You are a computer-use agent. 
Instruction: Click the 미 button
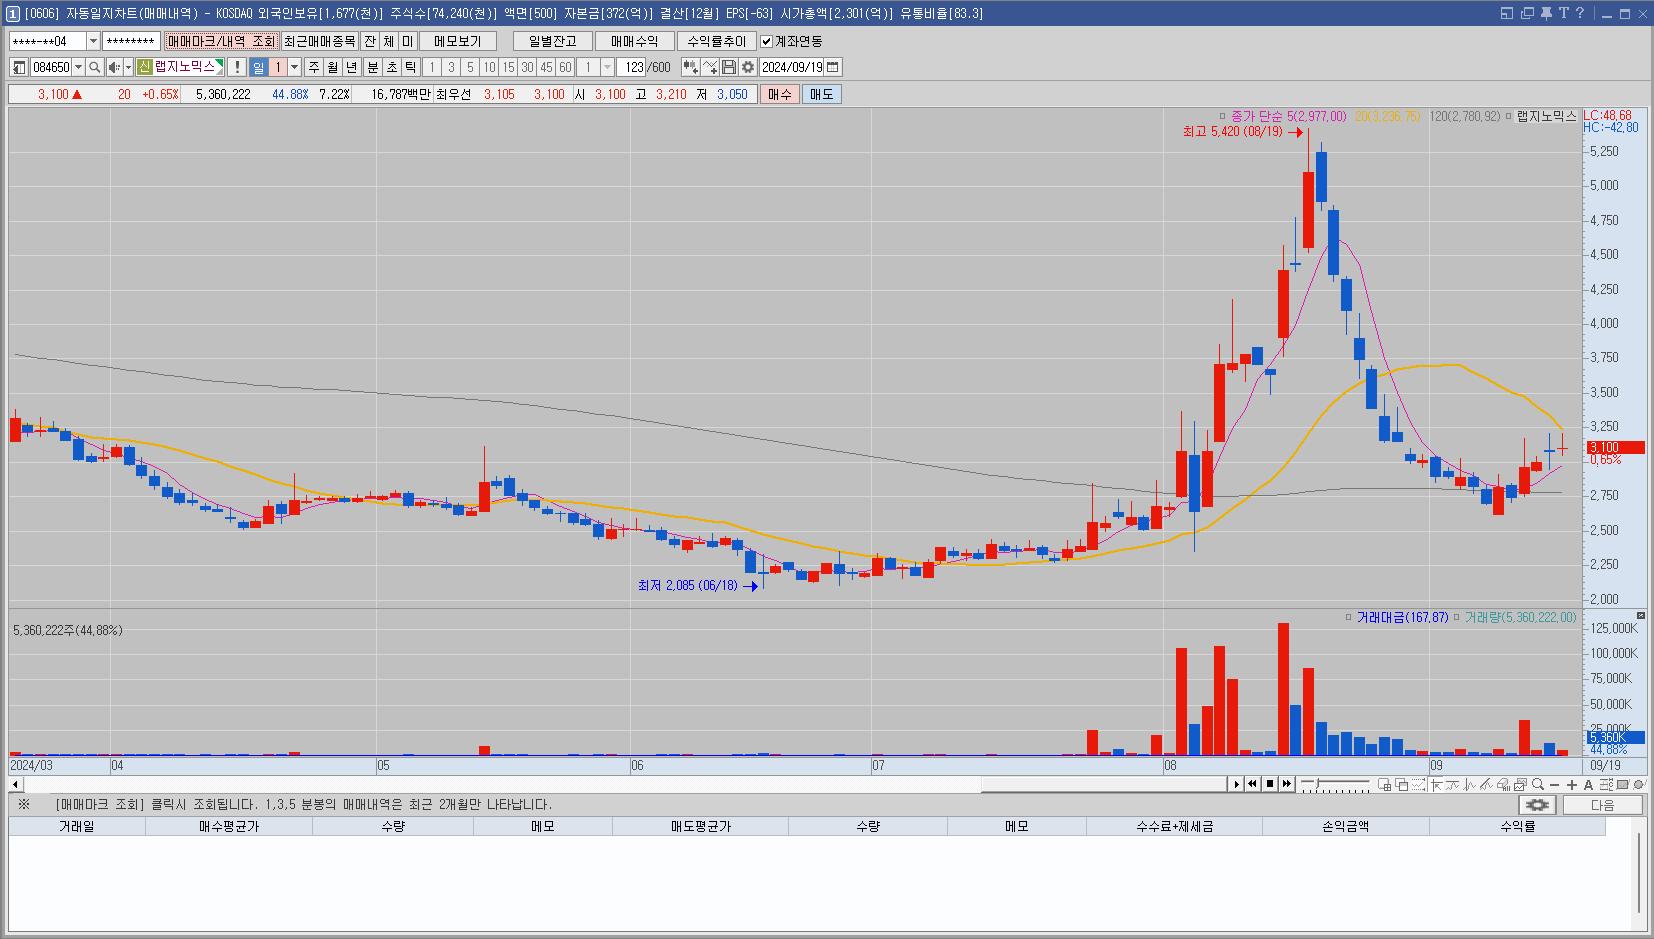pyautogui.click(x=407, y=41)
